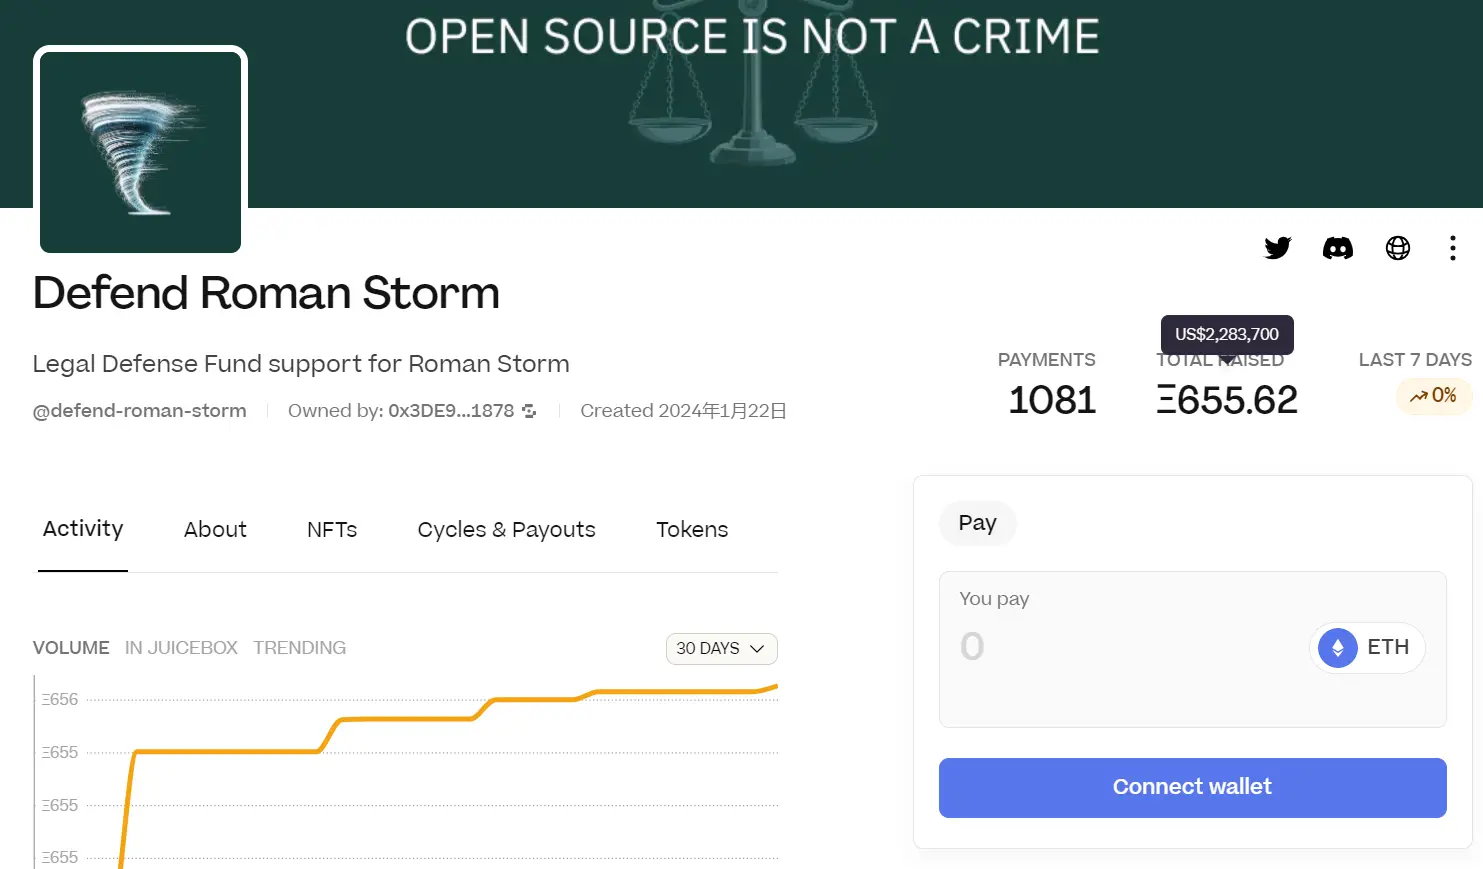
Task: View the Tokens tab
Action: pos(691,529)
